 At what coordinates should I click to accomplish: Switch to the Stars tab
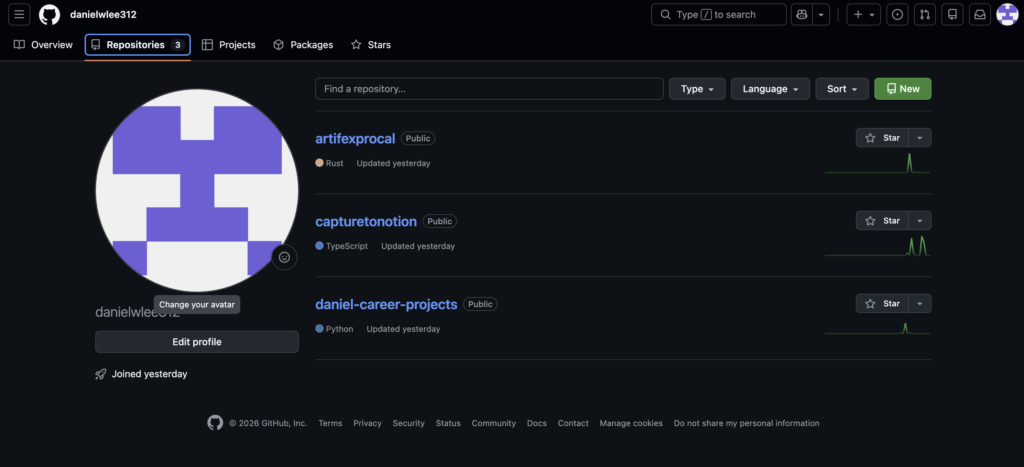tap(371, 45)
